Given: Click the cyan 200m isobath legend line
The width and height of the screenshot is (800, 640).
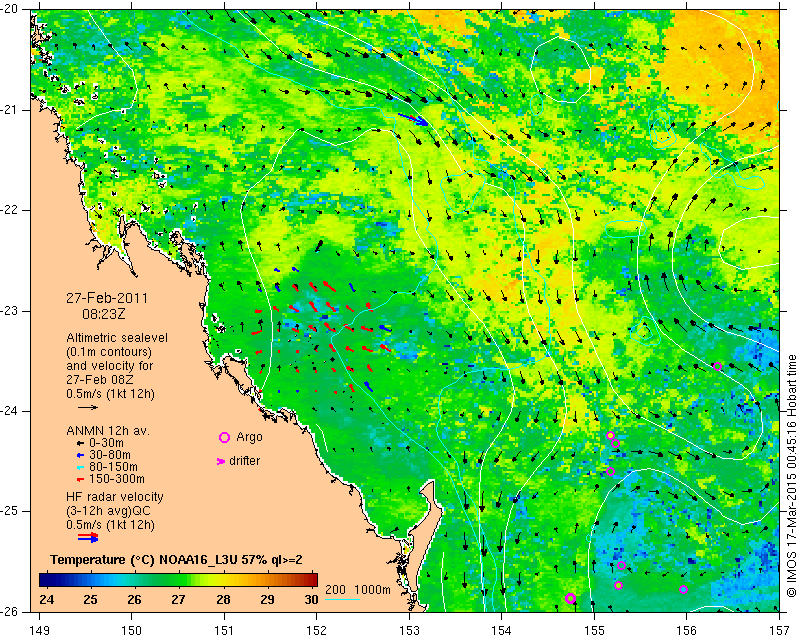Looking at the screenshot, I should pyautogui.click(x=343, y=599).
